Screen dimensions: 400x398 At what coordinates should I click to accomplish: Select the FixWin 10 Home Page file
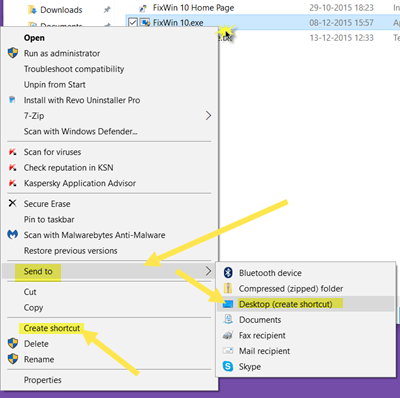point(193,8)
